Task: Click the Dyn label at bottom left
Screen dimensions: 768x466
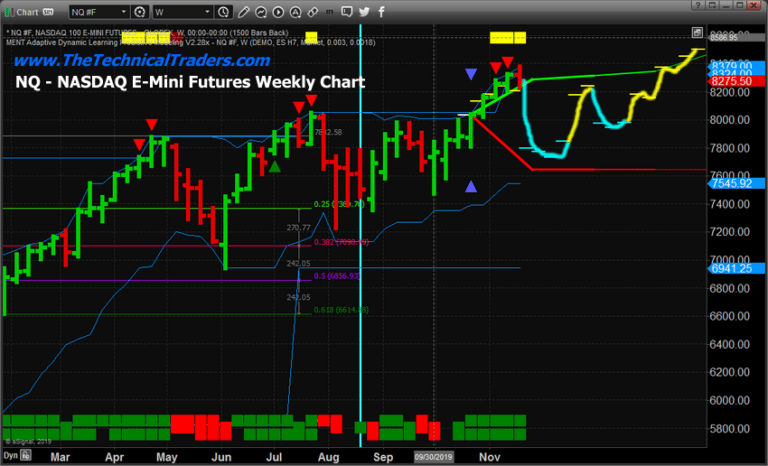Action: tap(10, 455)
